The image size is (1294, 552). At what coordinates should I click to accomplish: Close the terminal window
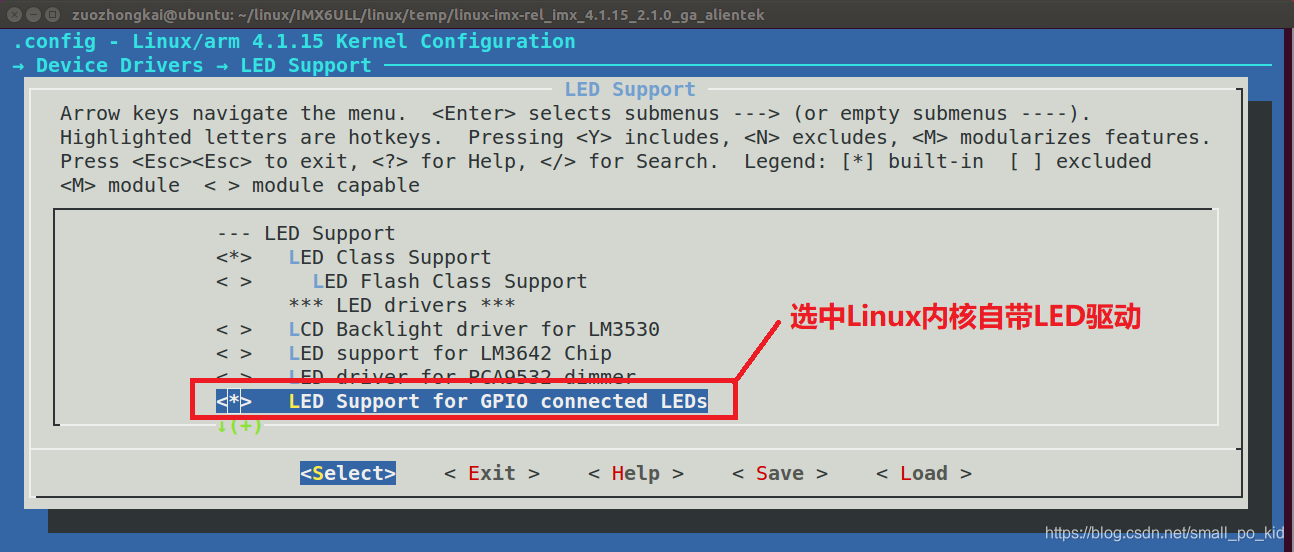[13, 15]
